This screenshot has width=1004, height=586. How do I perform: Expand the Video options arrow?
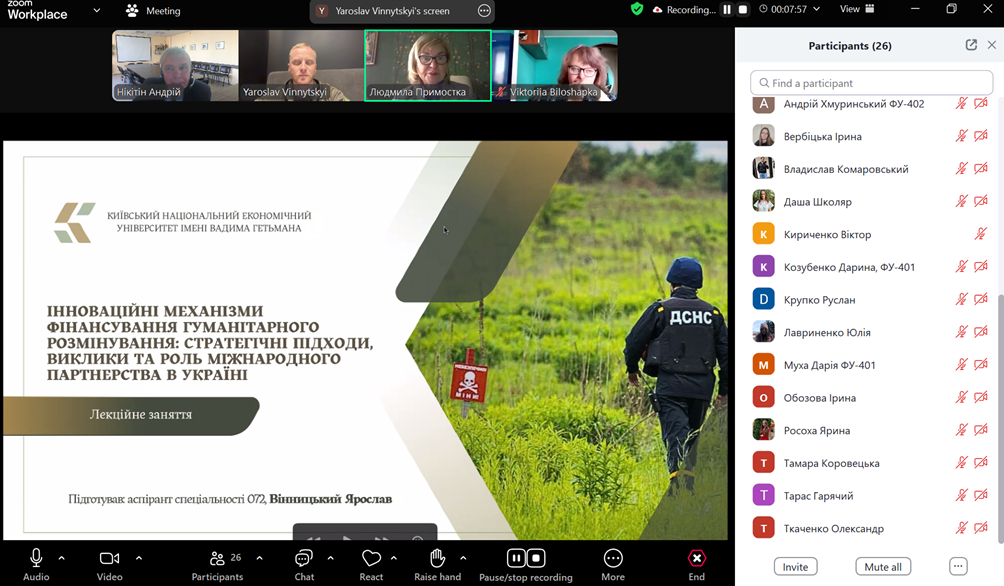tap(138, 558)
